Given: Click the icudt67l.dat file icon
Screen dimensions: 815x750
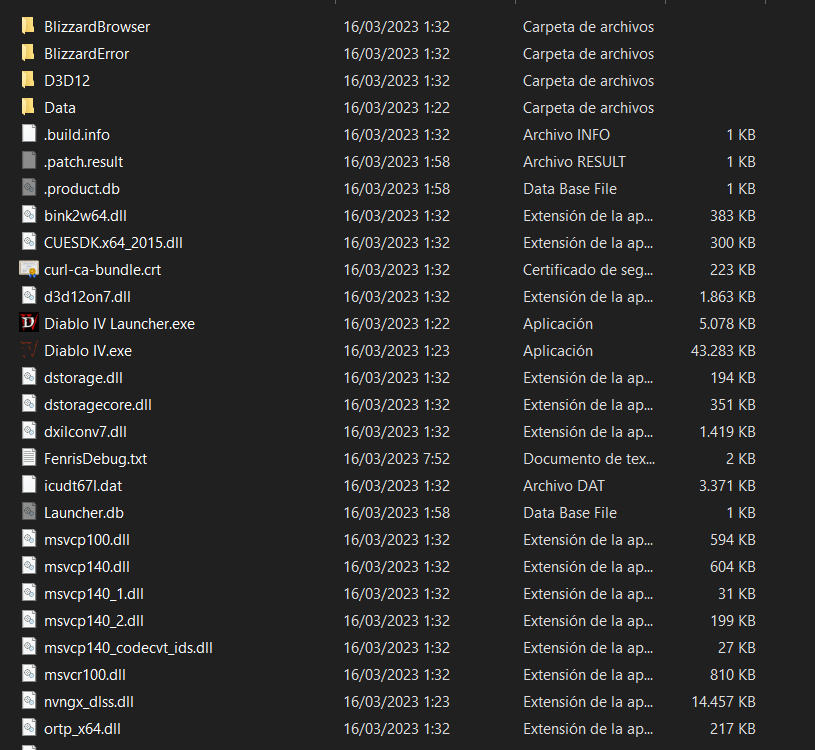Looking at the screenshot, I should pos(29,485).
